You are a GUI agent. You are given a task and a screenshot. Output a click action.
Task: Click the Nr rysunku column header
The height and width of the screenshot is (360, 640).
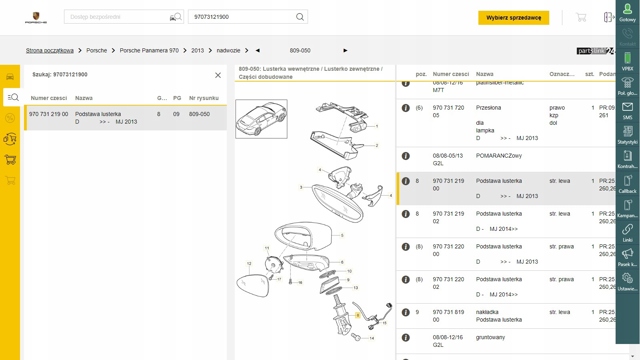204,98
